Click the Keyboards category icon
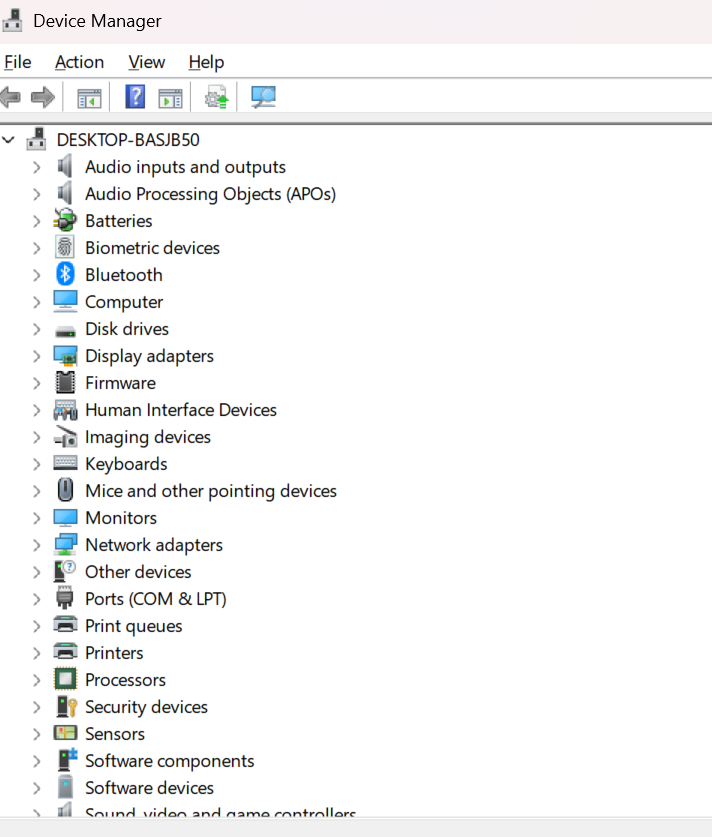 65,463
